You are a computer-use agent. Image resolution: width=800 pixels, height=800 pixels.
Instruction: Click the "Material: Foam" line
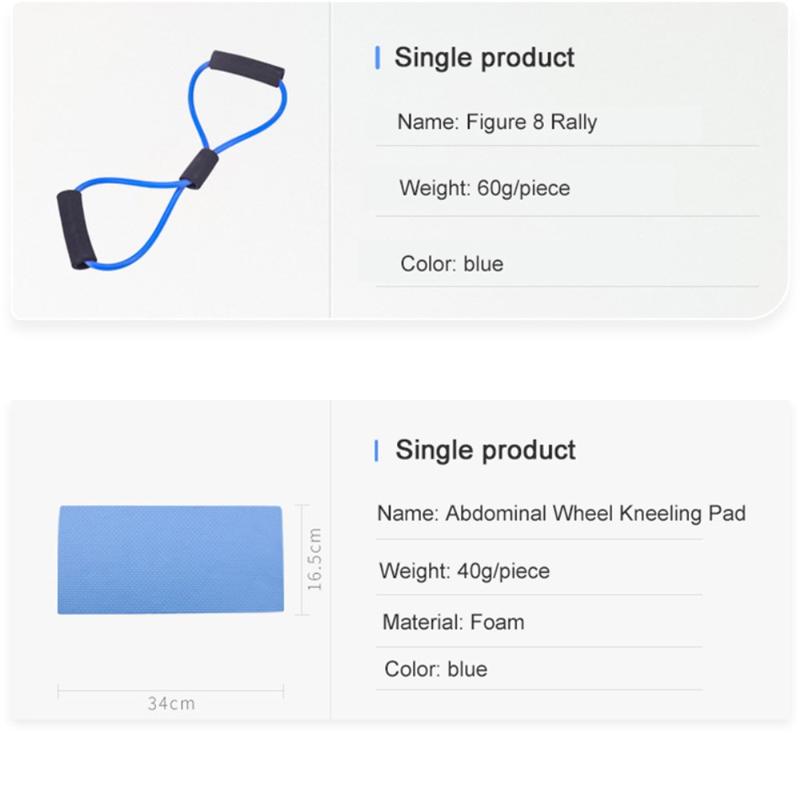[453, 622]
